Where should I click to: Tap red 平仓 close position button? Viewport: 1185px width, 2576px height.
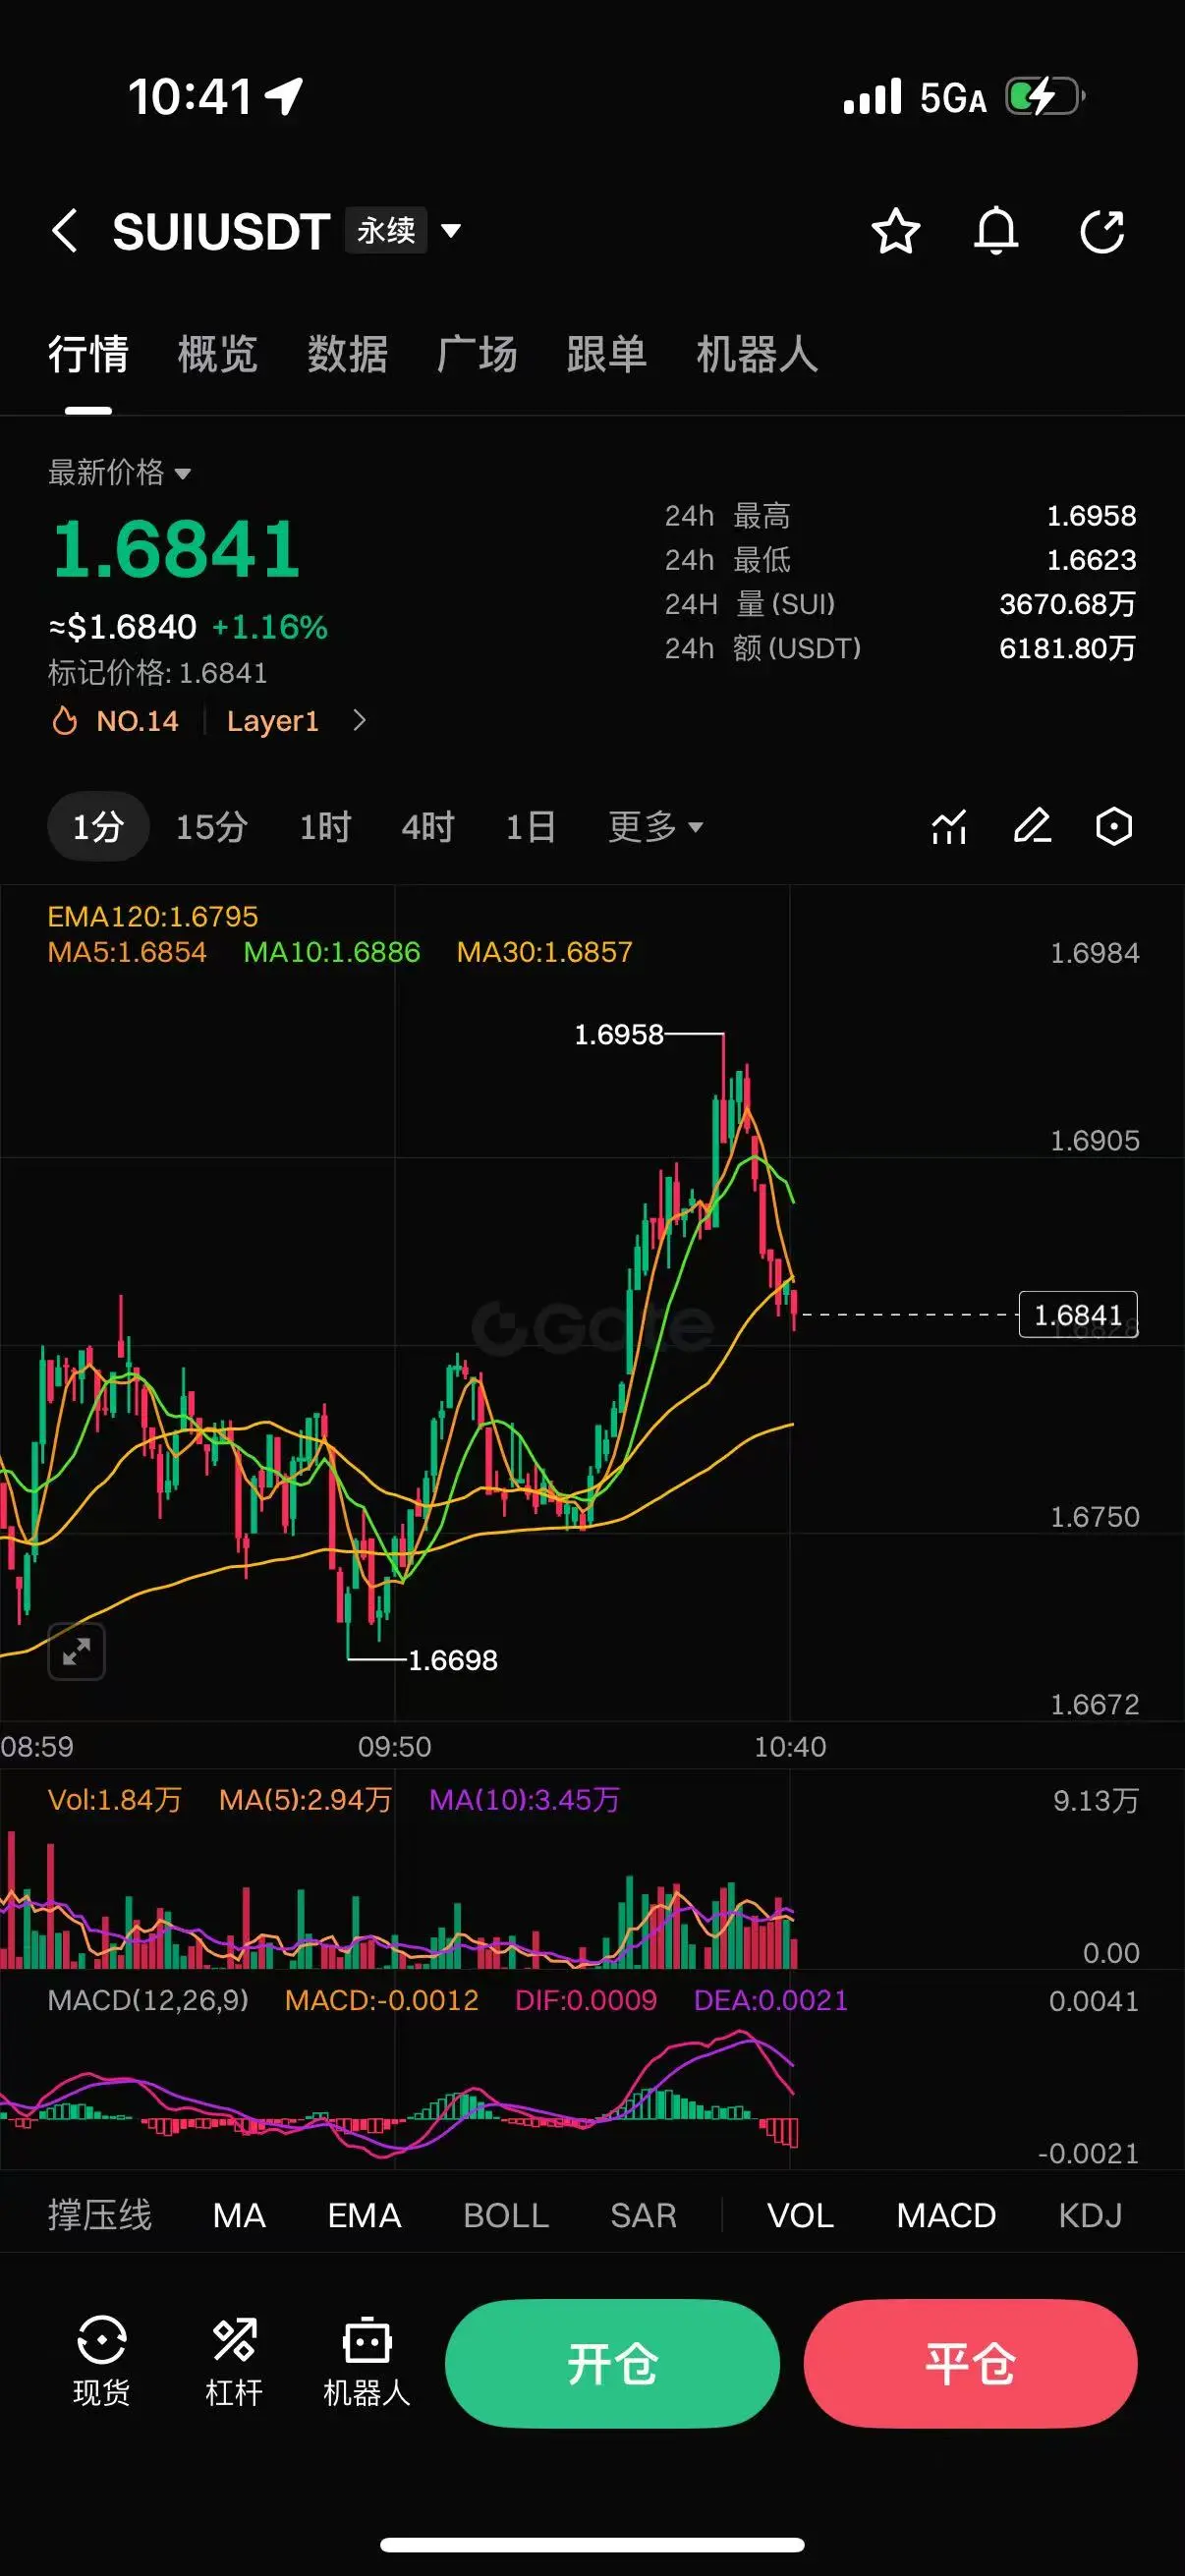[970, 2364]
